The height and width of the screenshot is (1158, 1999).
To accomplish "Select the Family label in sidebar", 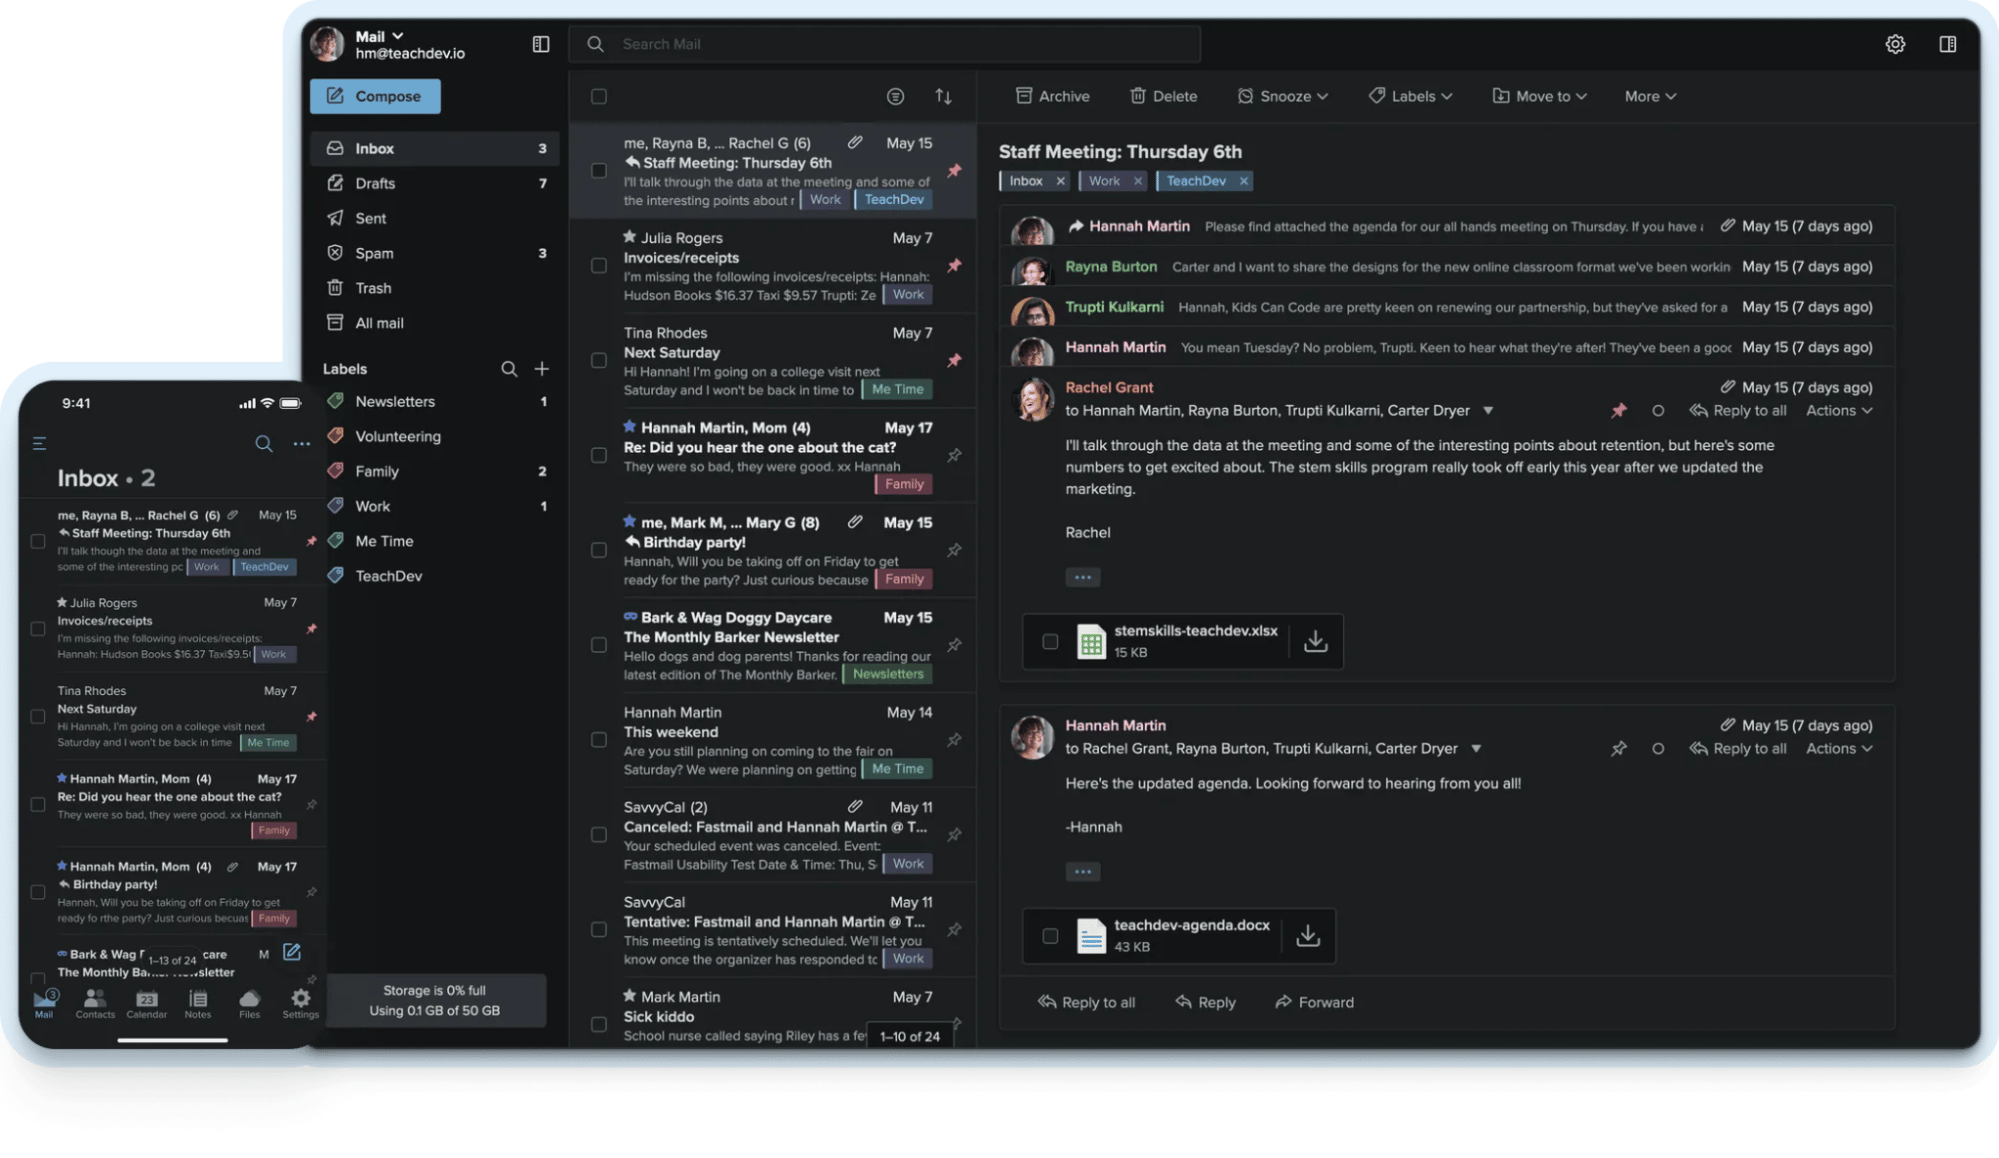I will tap(377, 471).
